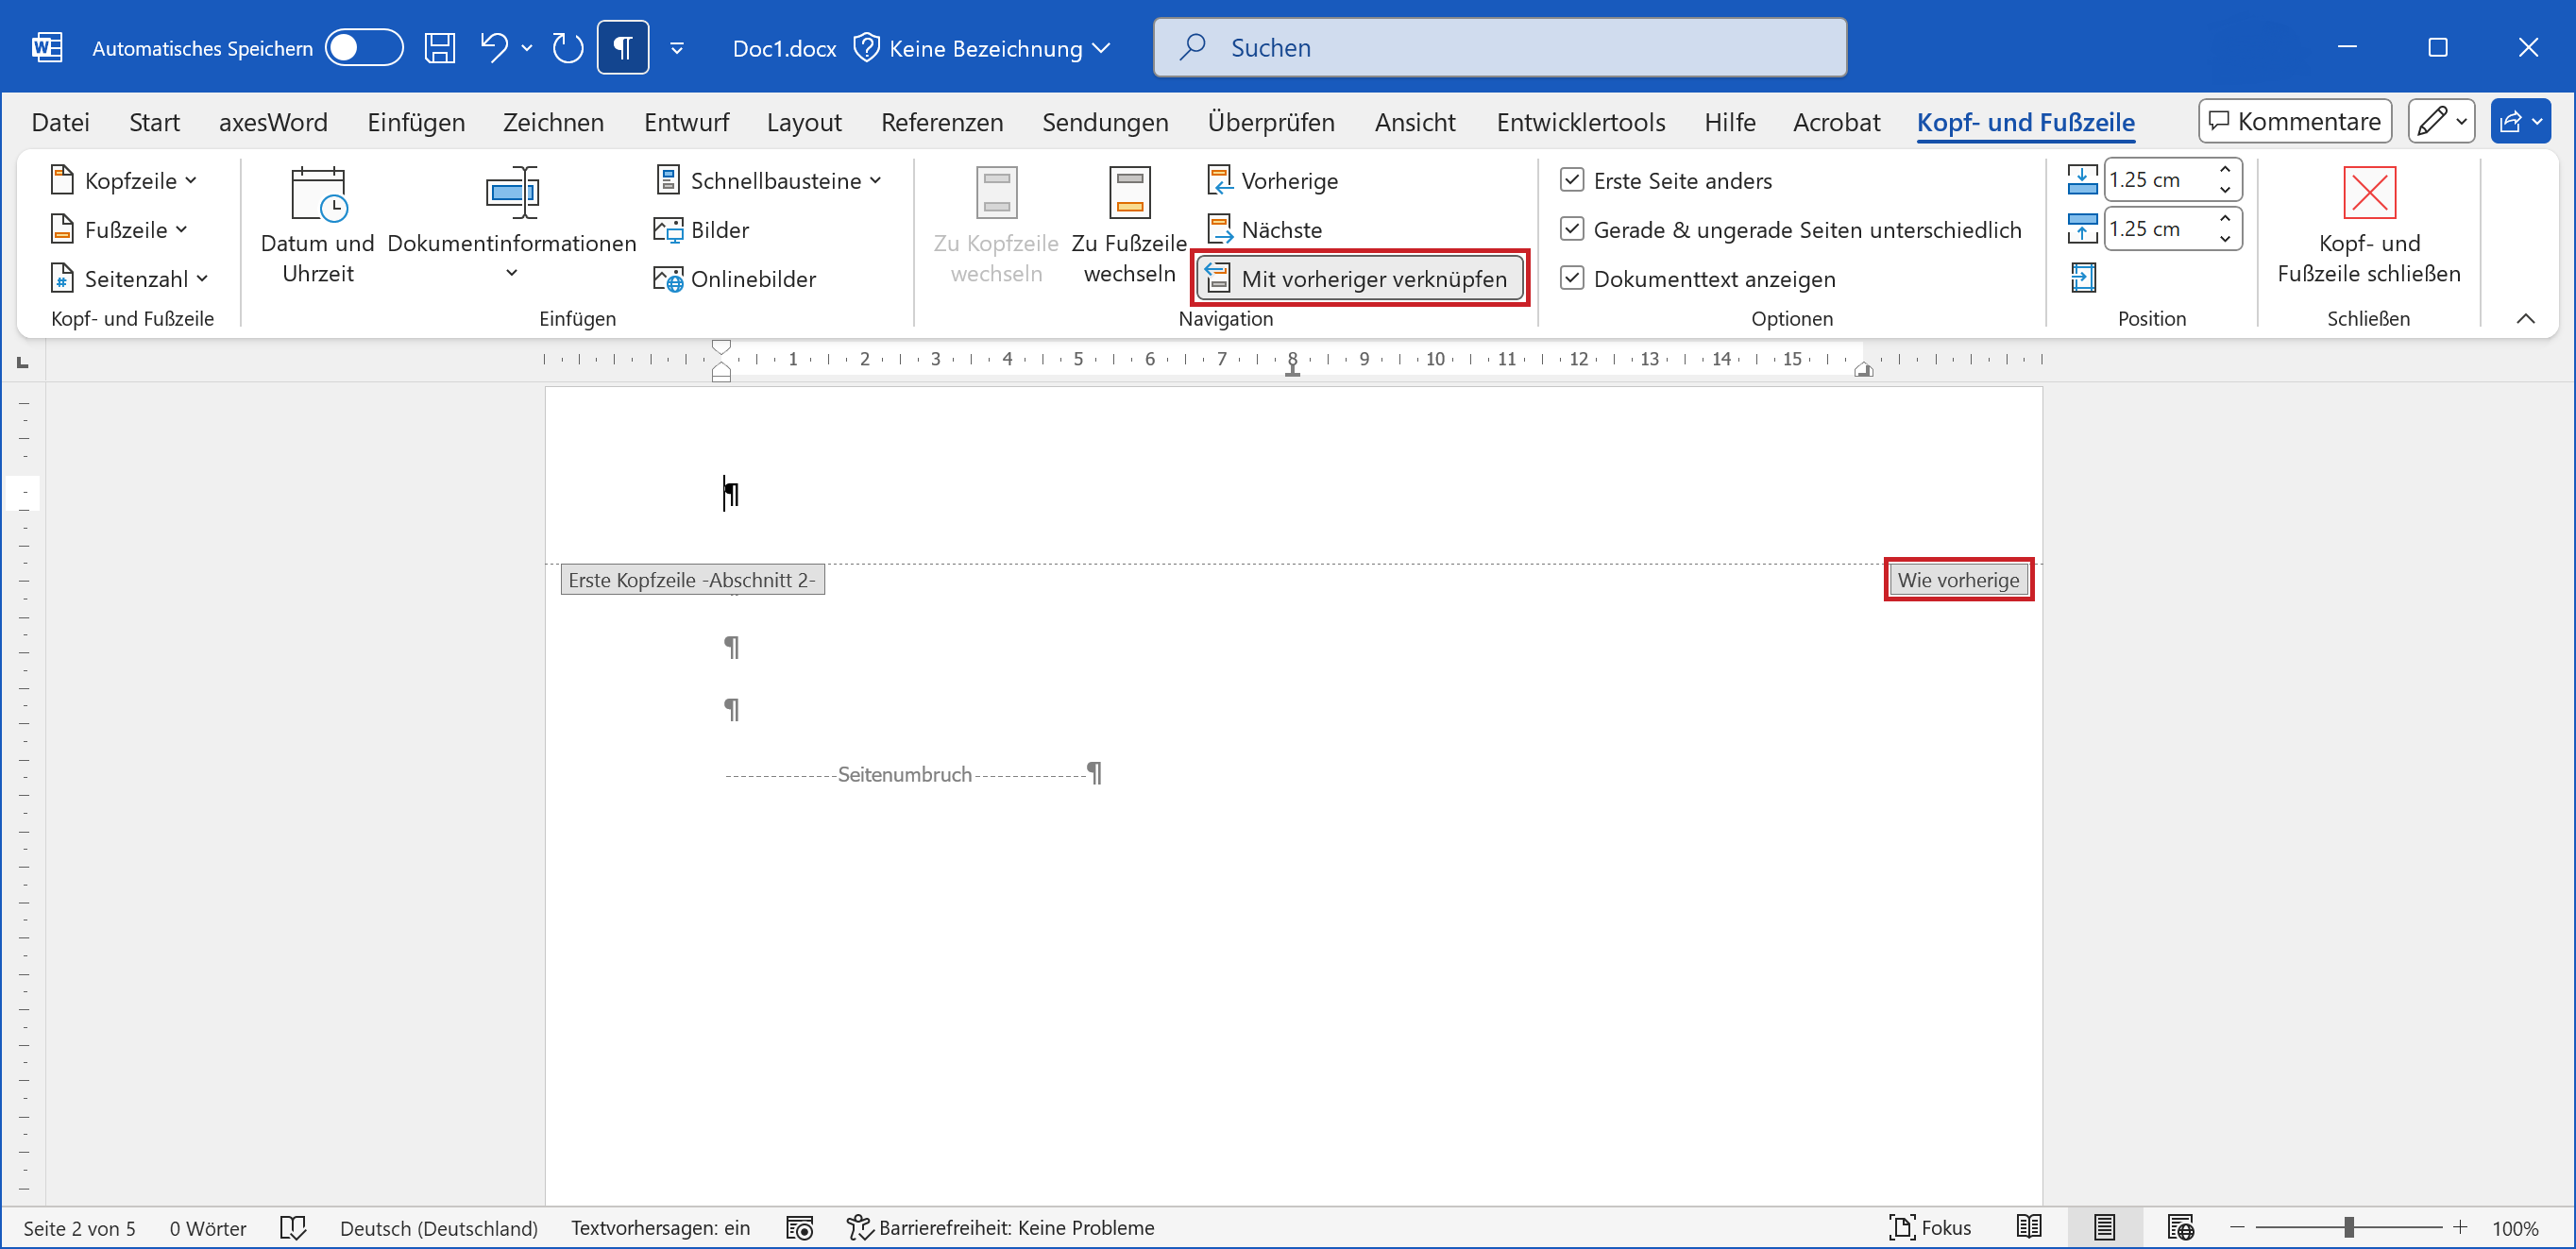Viewport: 2576px width, 1249px height.
Task: Switch to read mode view icon
Action: click(x=2029, y=1227)
